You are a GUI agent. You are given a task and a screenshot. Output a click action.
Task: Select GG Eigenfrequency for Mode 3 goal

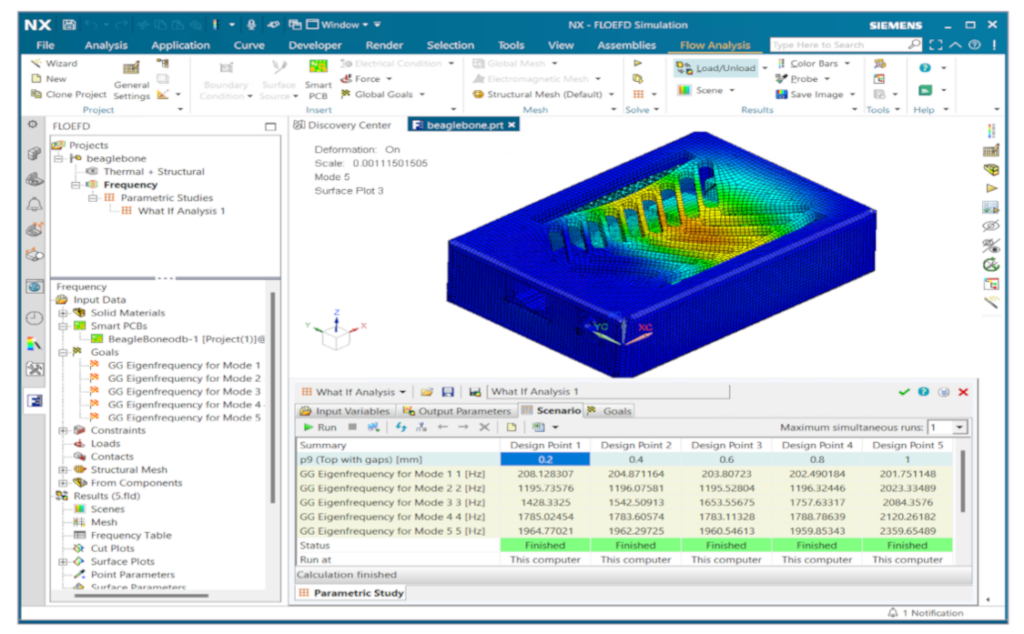point(183,391)
